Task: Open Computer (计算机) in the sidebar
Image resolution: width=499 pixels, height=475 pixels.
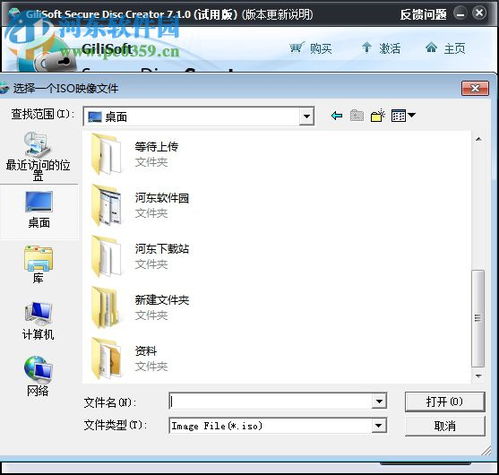Action: (x=38, y=321)
